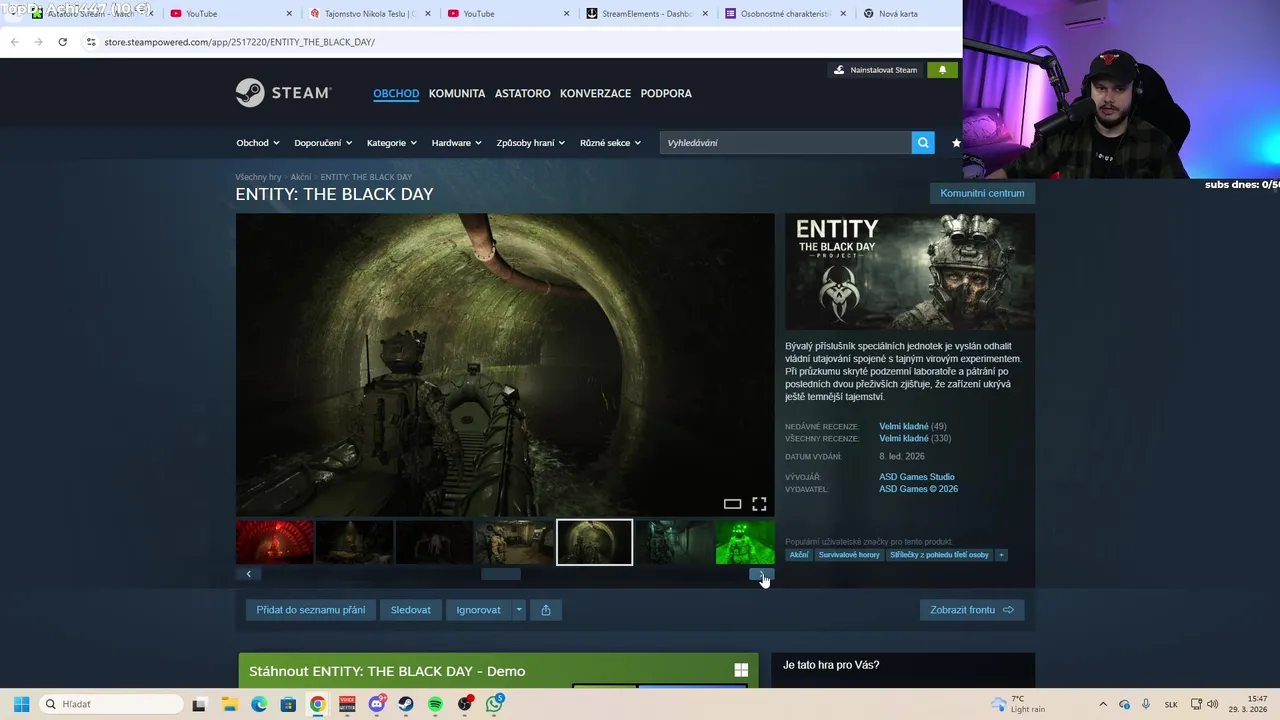Click the Všechny hry breadcrumb

click(258, 177)
